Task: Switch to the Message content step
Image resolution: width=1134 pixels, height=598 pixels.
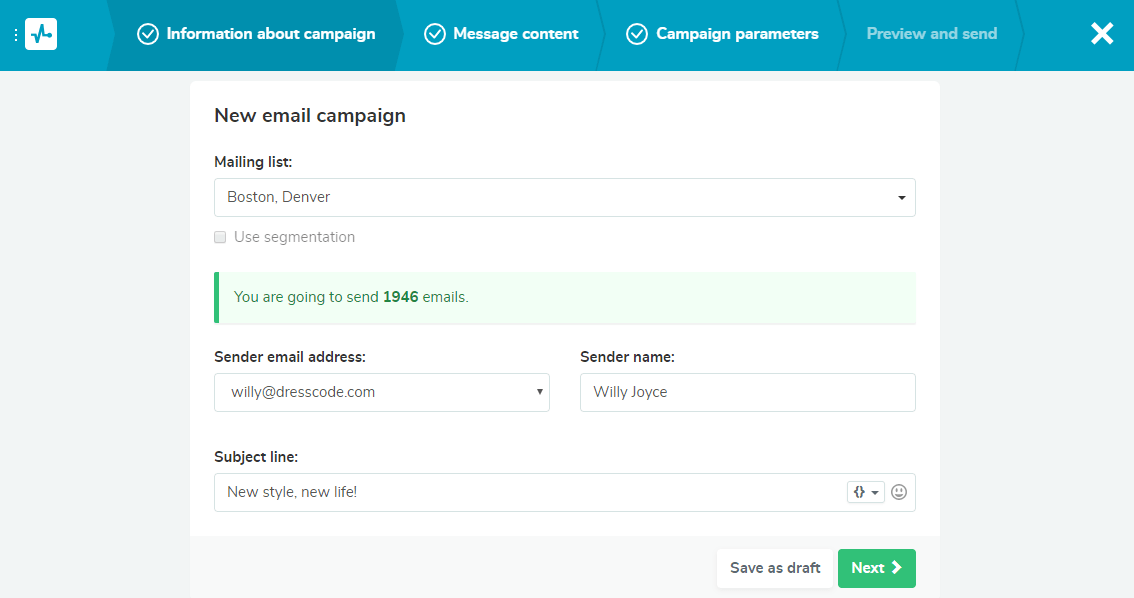Action: pyautogui.click(x=515, y=33)
